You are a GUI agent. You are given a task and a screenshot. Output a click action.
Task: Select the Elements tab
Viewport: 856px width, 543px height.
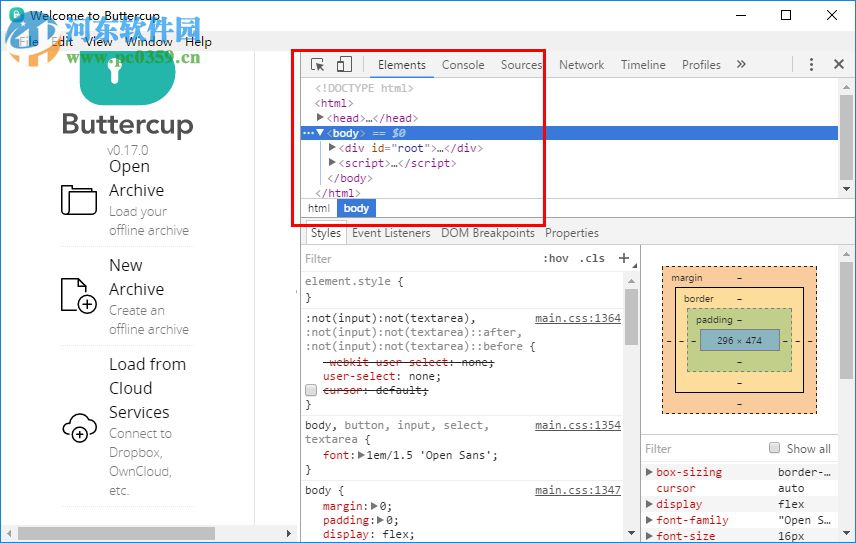tap(402, 65)
